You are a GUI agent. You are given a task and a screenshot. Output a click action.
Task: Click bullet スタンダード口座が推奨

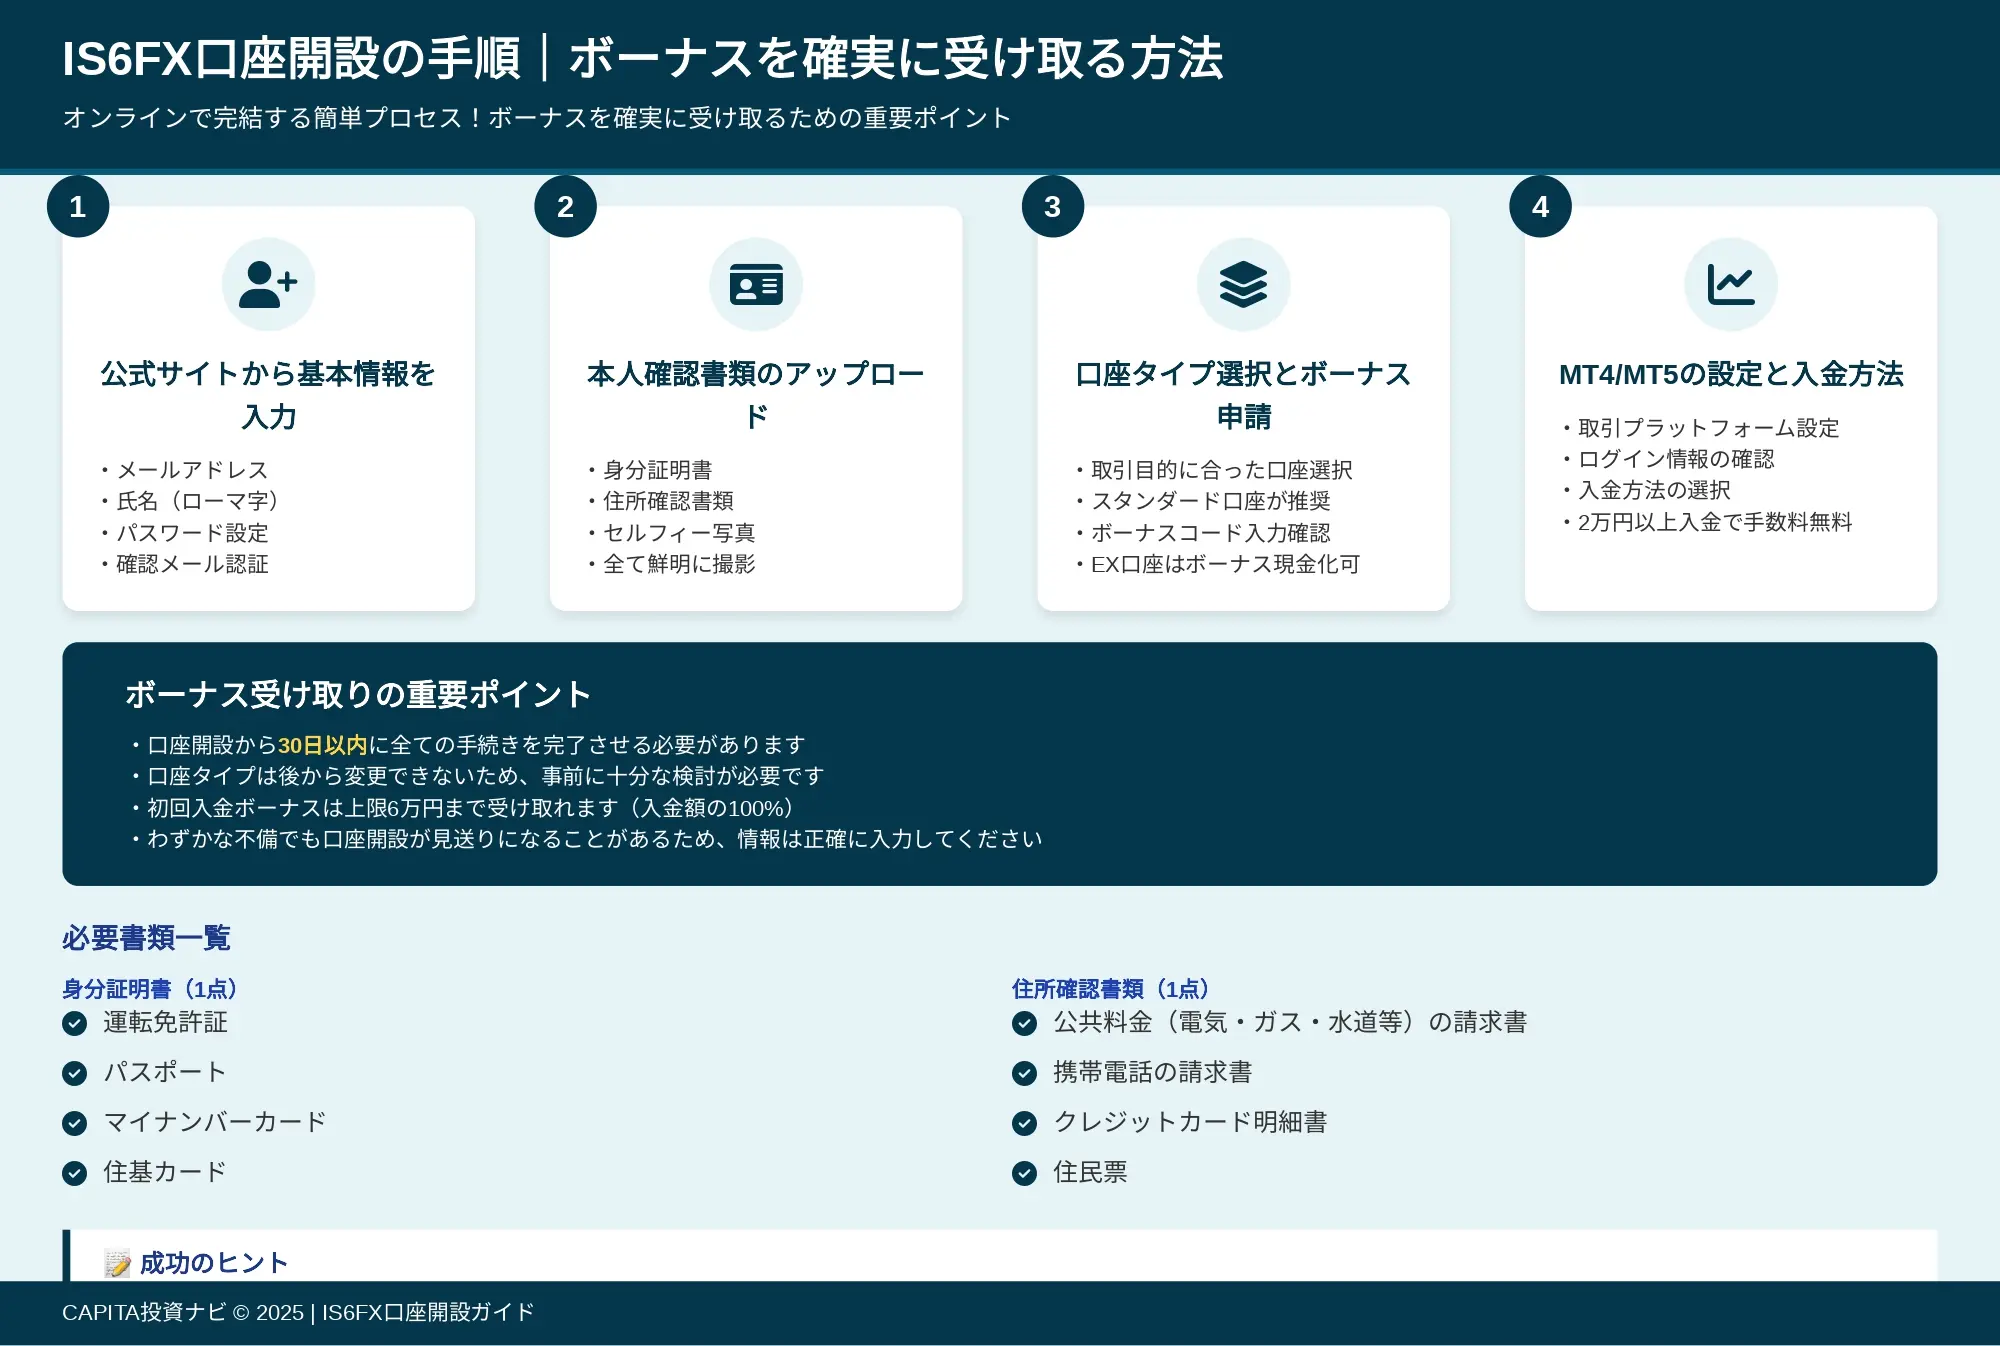1203,501
